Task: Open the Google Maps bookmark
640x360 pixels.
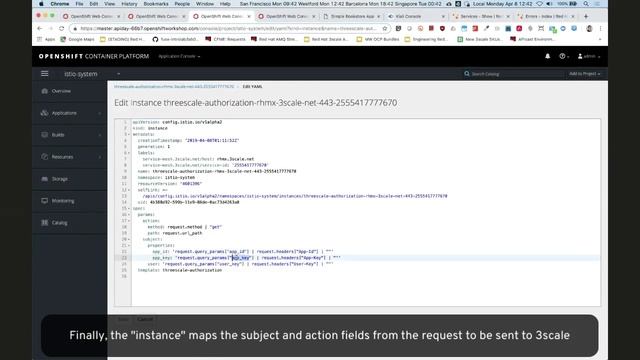Action: click(x=78, y=39)
